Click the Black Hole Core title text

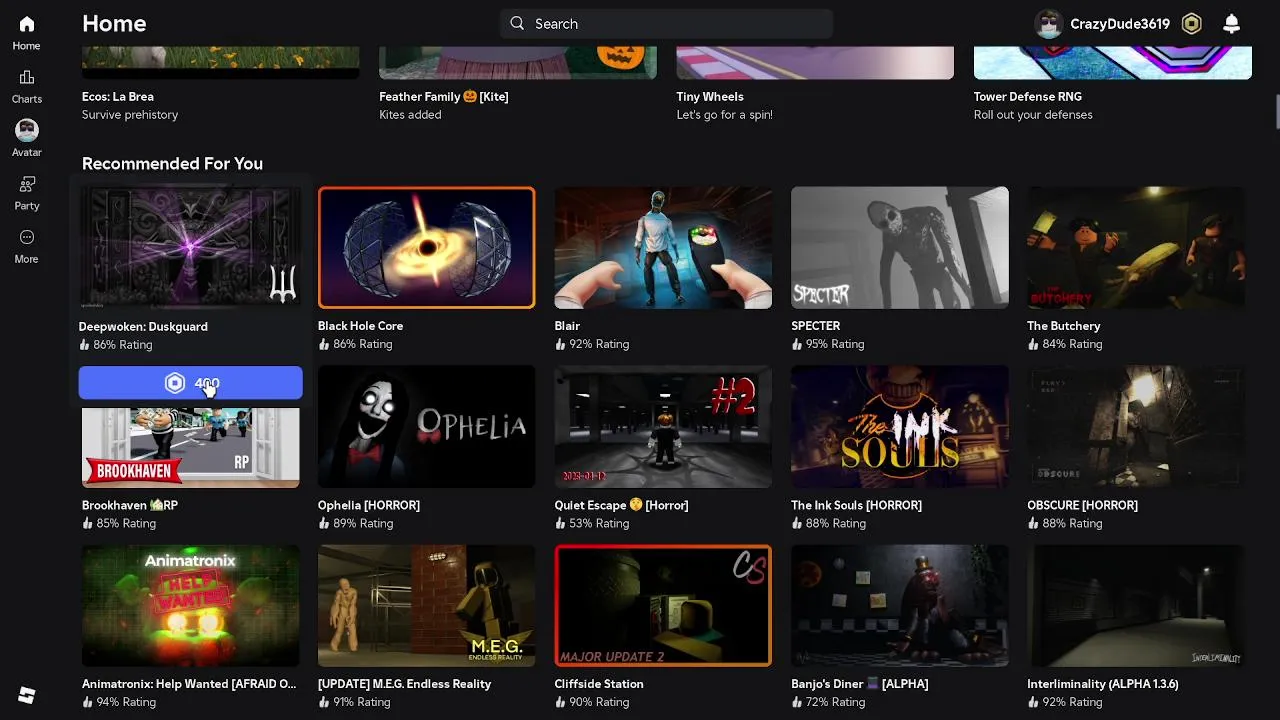pyautogui.click(x=360, y=326)
